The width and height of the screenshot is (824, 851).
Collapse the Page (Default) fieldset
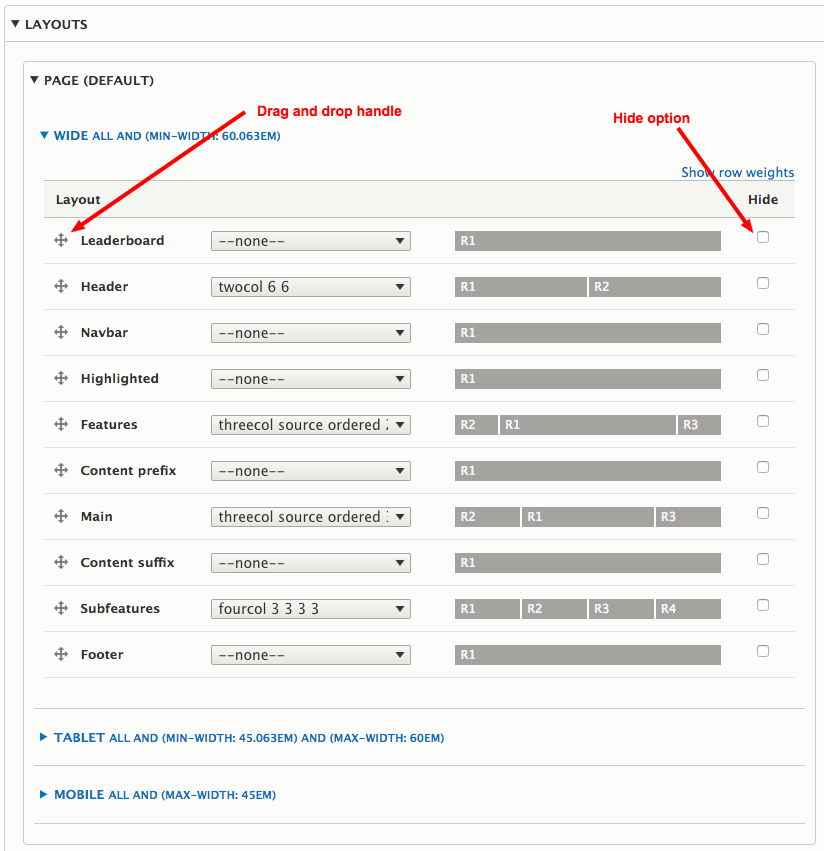[x=98, y=80]
